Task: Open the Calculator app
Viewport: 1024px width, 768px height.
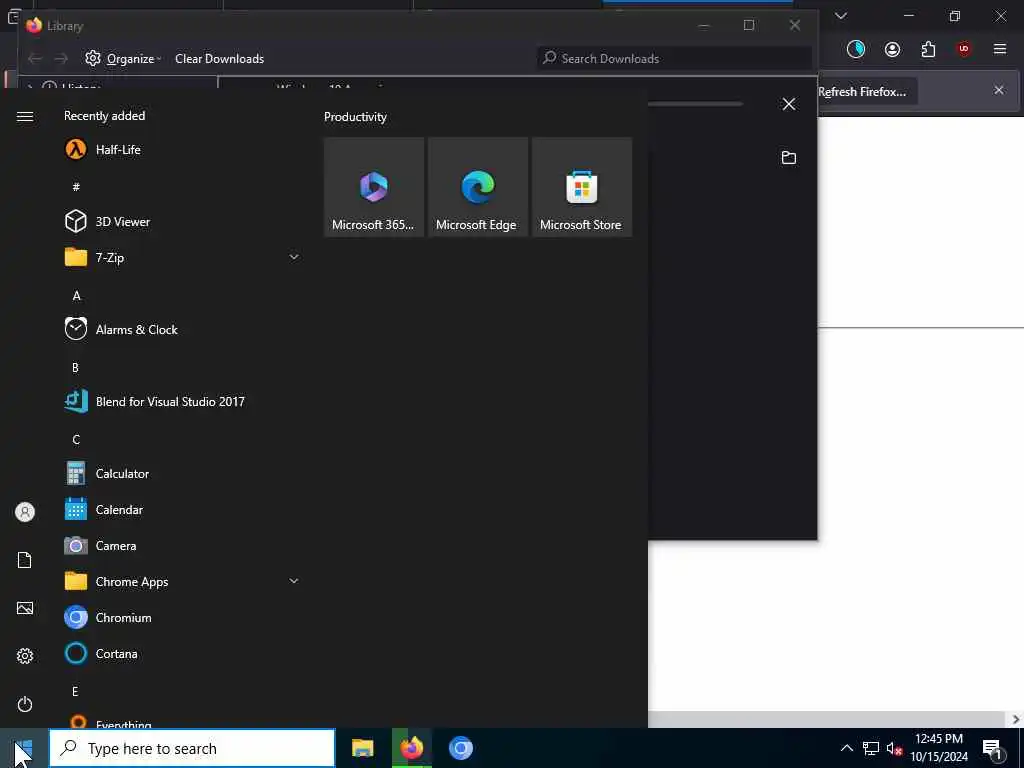Action: (181, 473)
